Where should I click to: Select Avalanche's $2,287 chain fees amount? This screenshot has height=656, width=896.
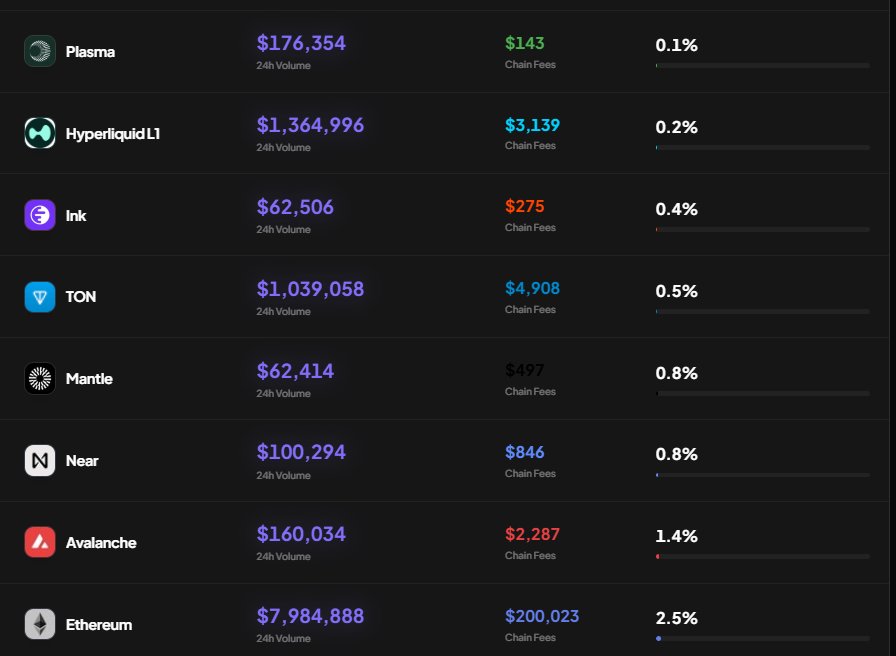[x=532, y=534]
